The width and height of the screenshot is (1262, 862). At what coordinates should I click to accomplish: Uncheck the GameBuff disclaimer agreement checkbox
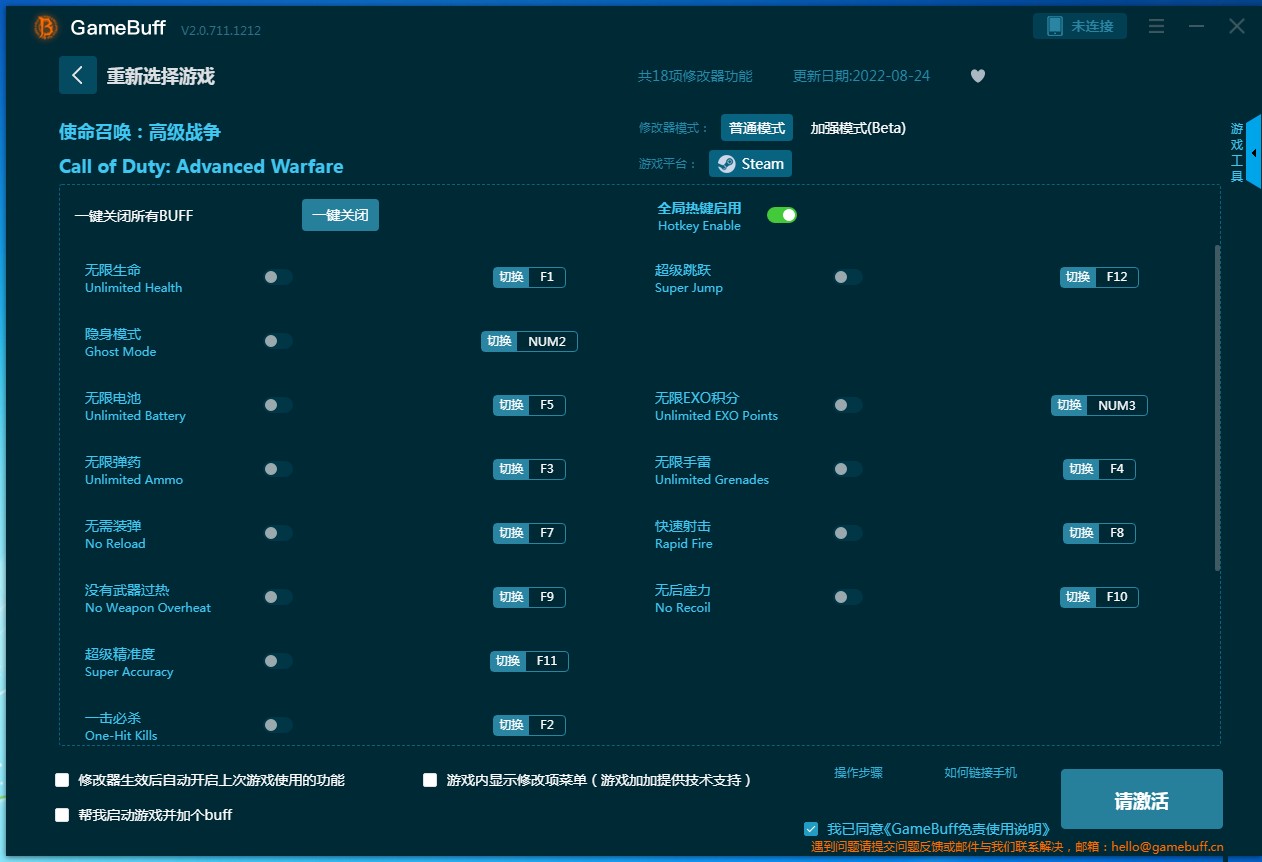811,829
